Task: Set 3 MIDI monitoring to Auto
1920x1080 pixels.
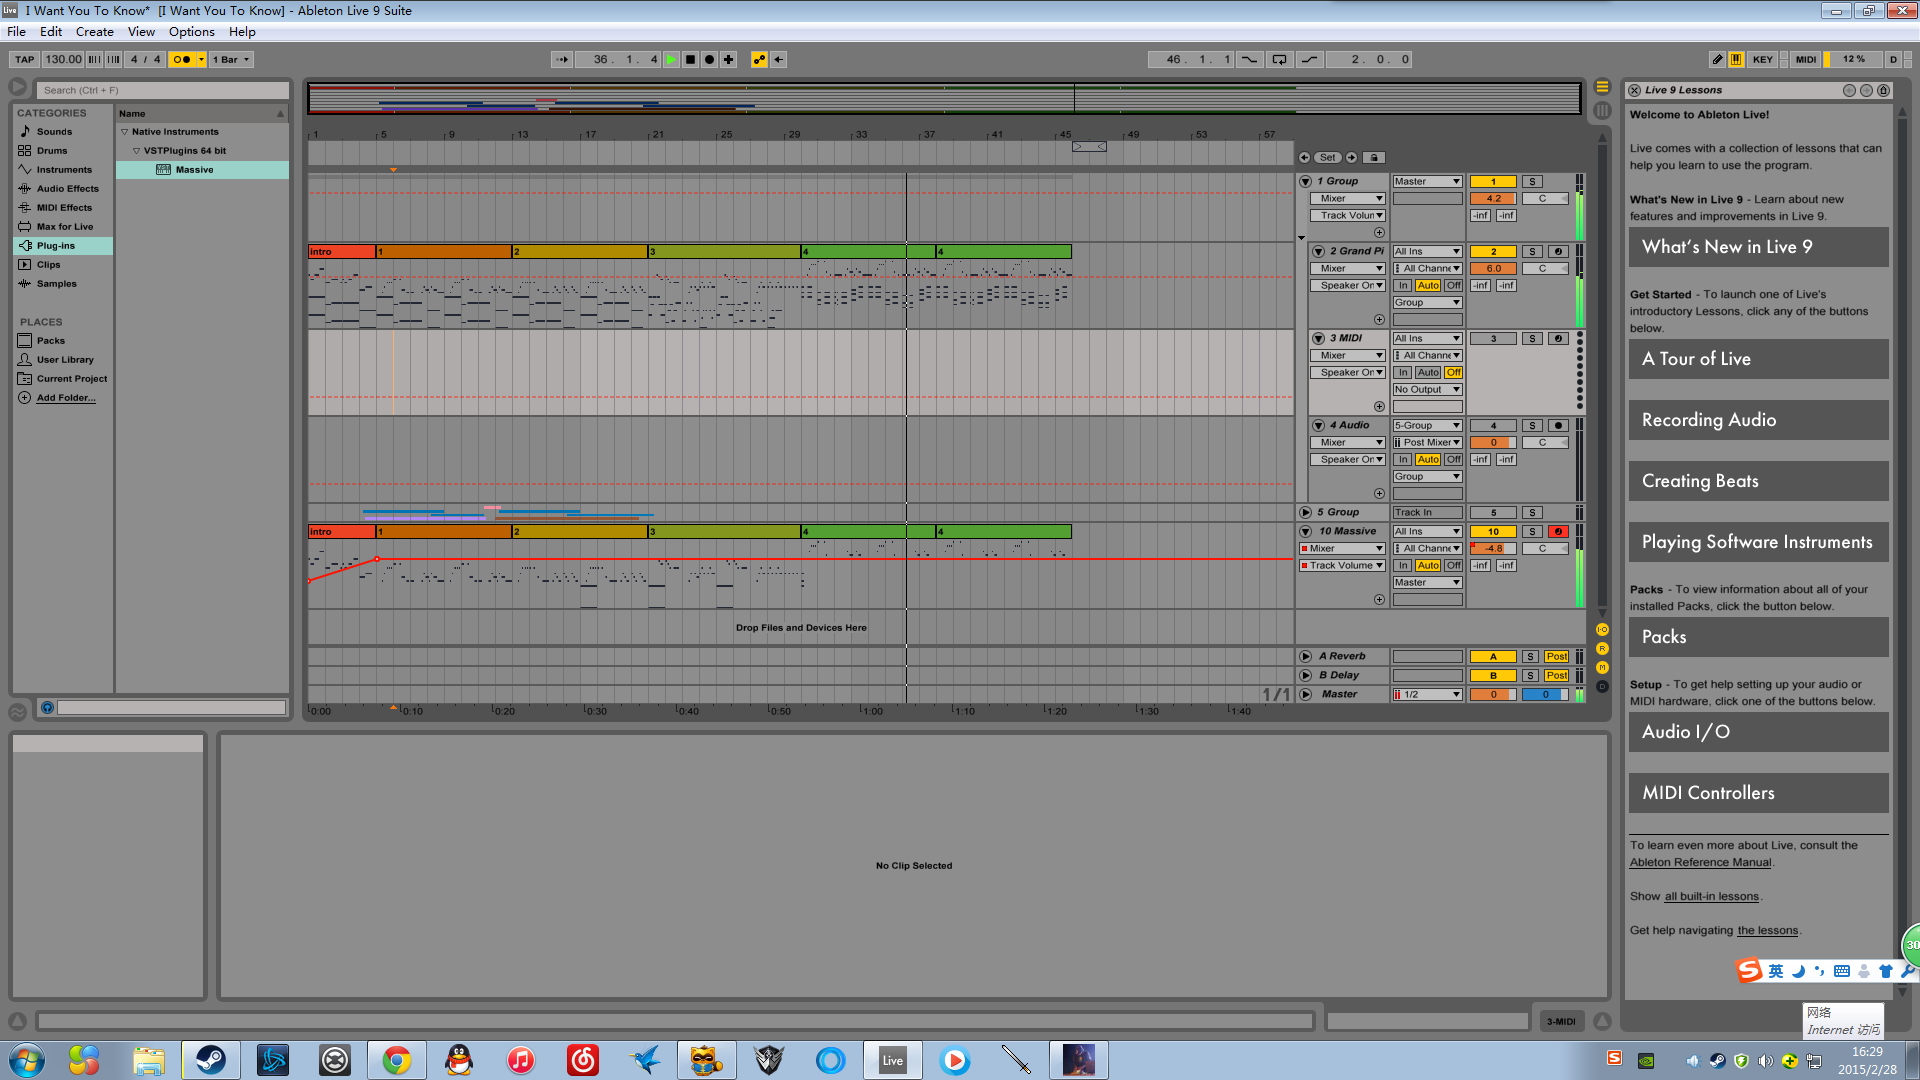Action: coord(1428,372)
